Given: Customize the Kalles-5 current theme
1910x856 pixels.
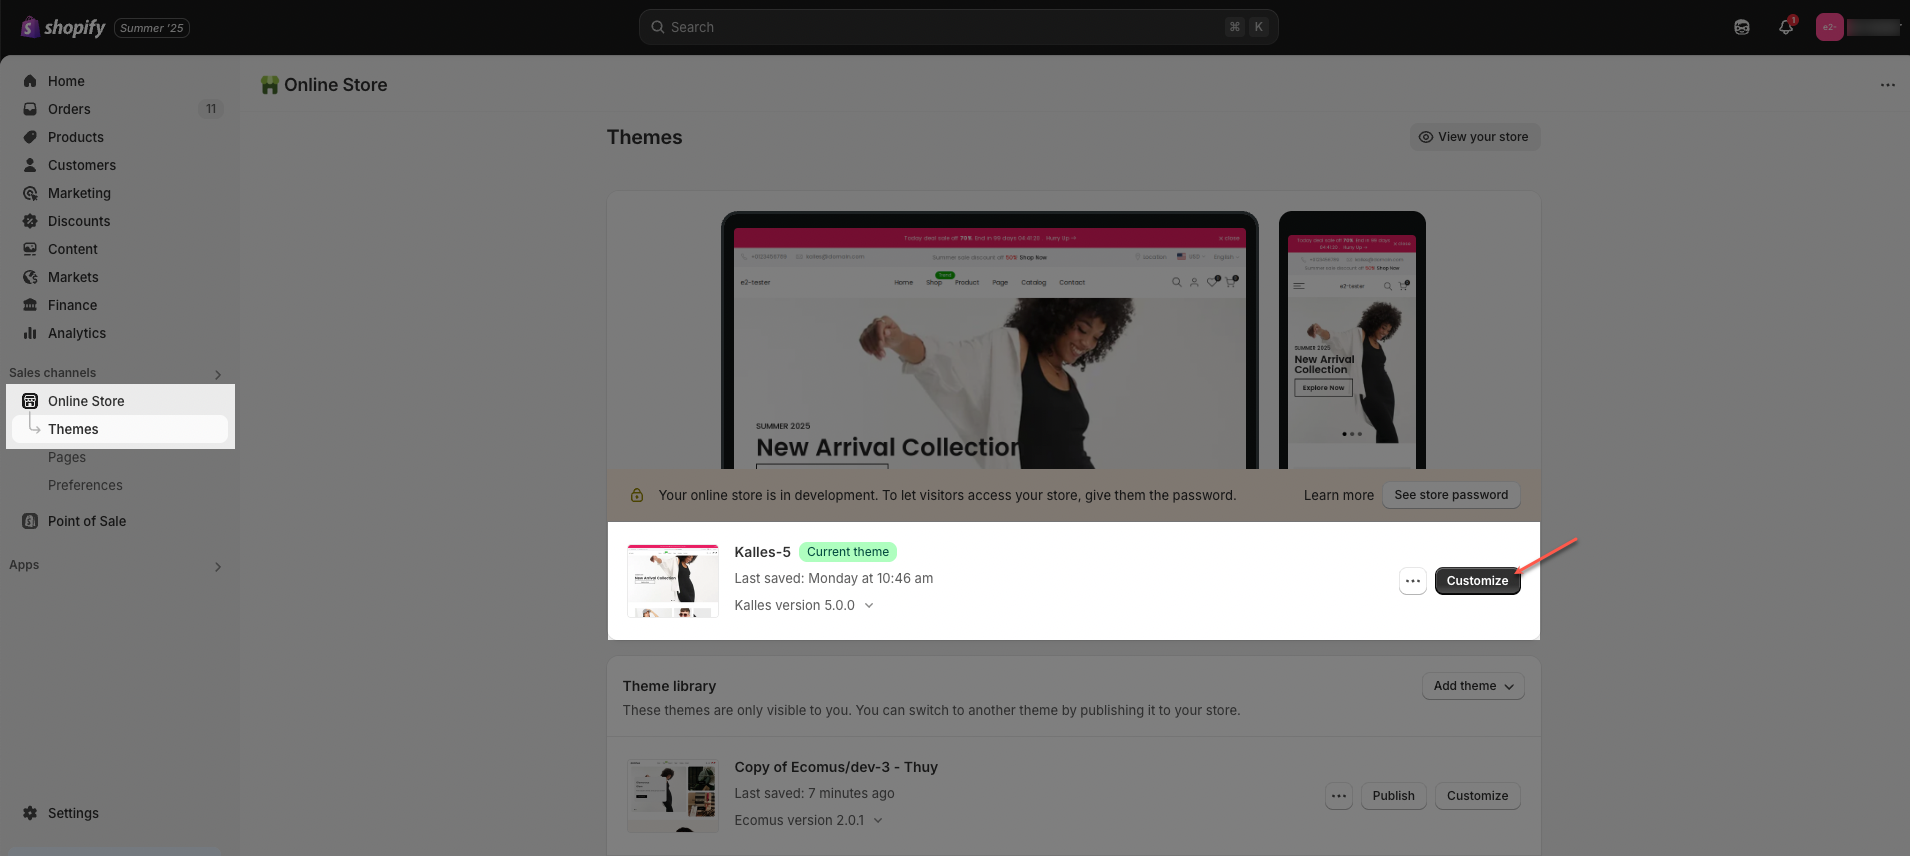Looking at the screenshot, I should click(x=1477, y=581).
